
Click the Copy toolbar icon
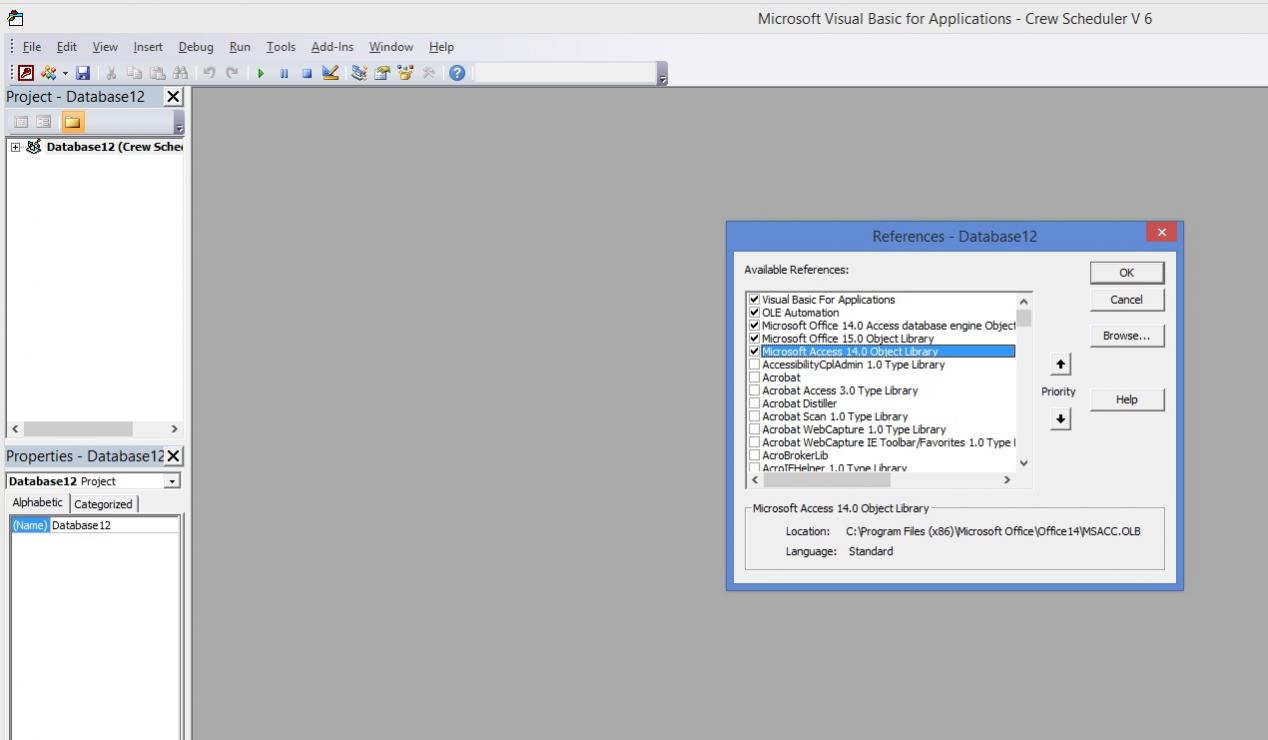(134, 73)
